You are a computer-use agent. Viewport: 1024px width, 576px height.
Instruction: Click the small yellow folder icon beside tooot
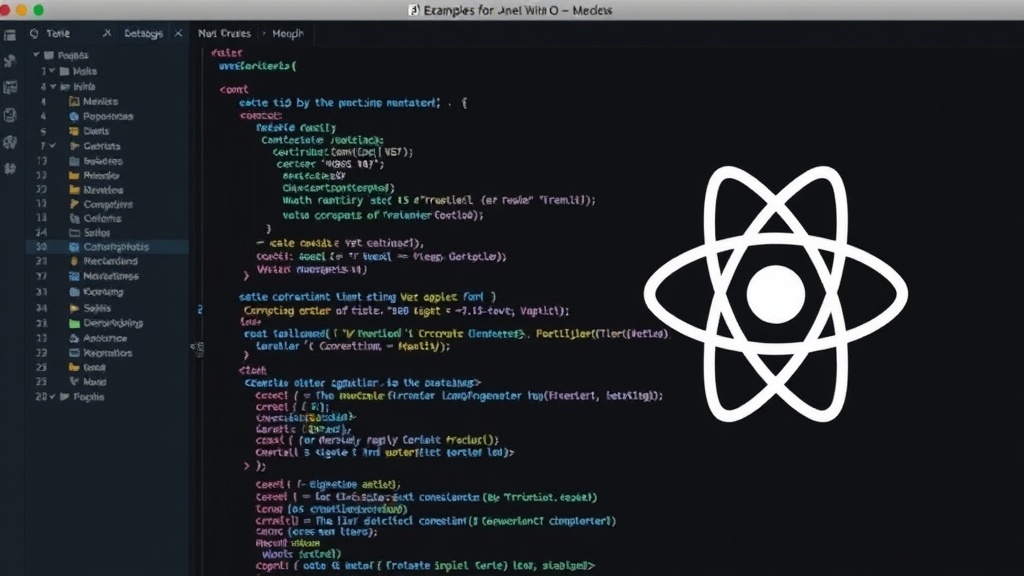click(74, 368)
